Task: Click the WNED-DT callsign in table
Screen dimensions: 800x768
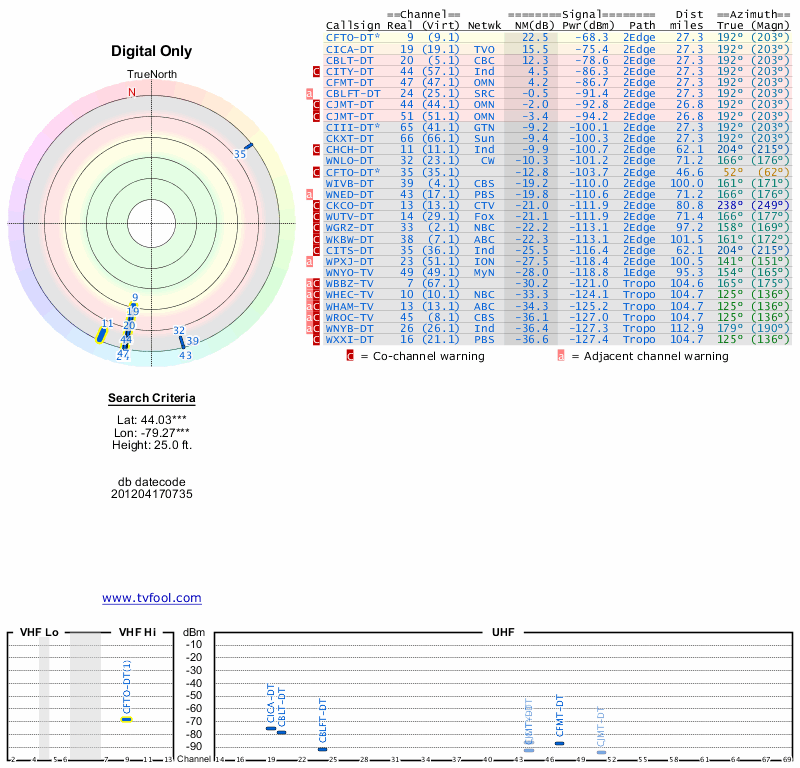Action: [350, 193]
